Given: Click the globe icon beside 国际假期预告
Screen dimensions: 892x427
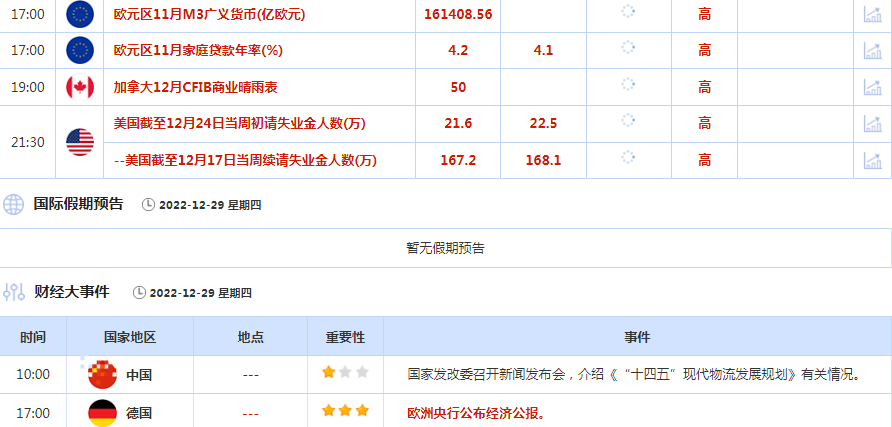Looking at the screenshot, I should tap(13, 204).
